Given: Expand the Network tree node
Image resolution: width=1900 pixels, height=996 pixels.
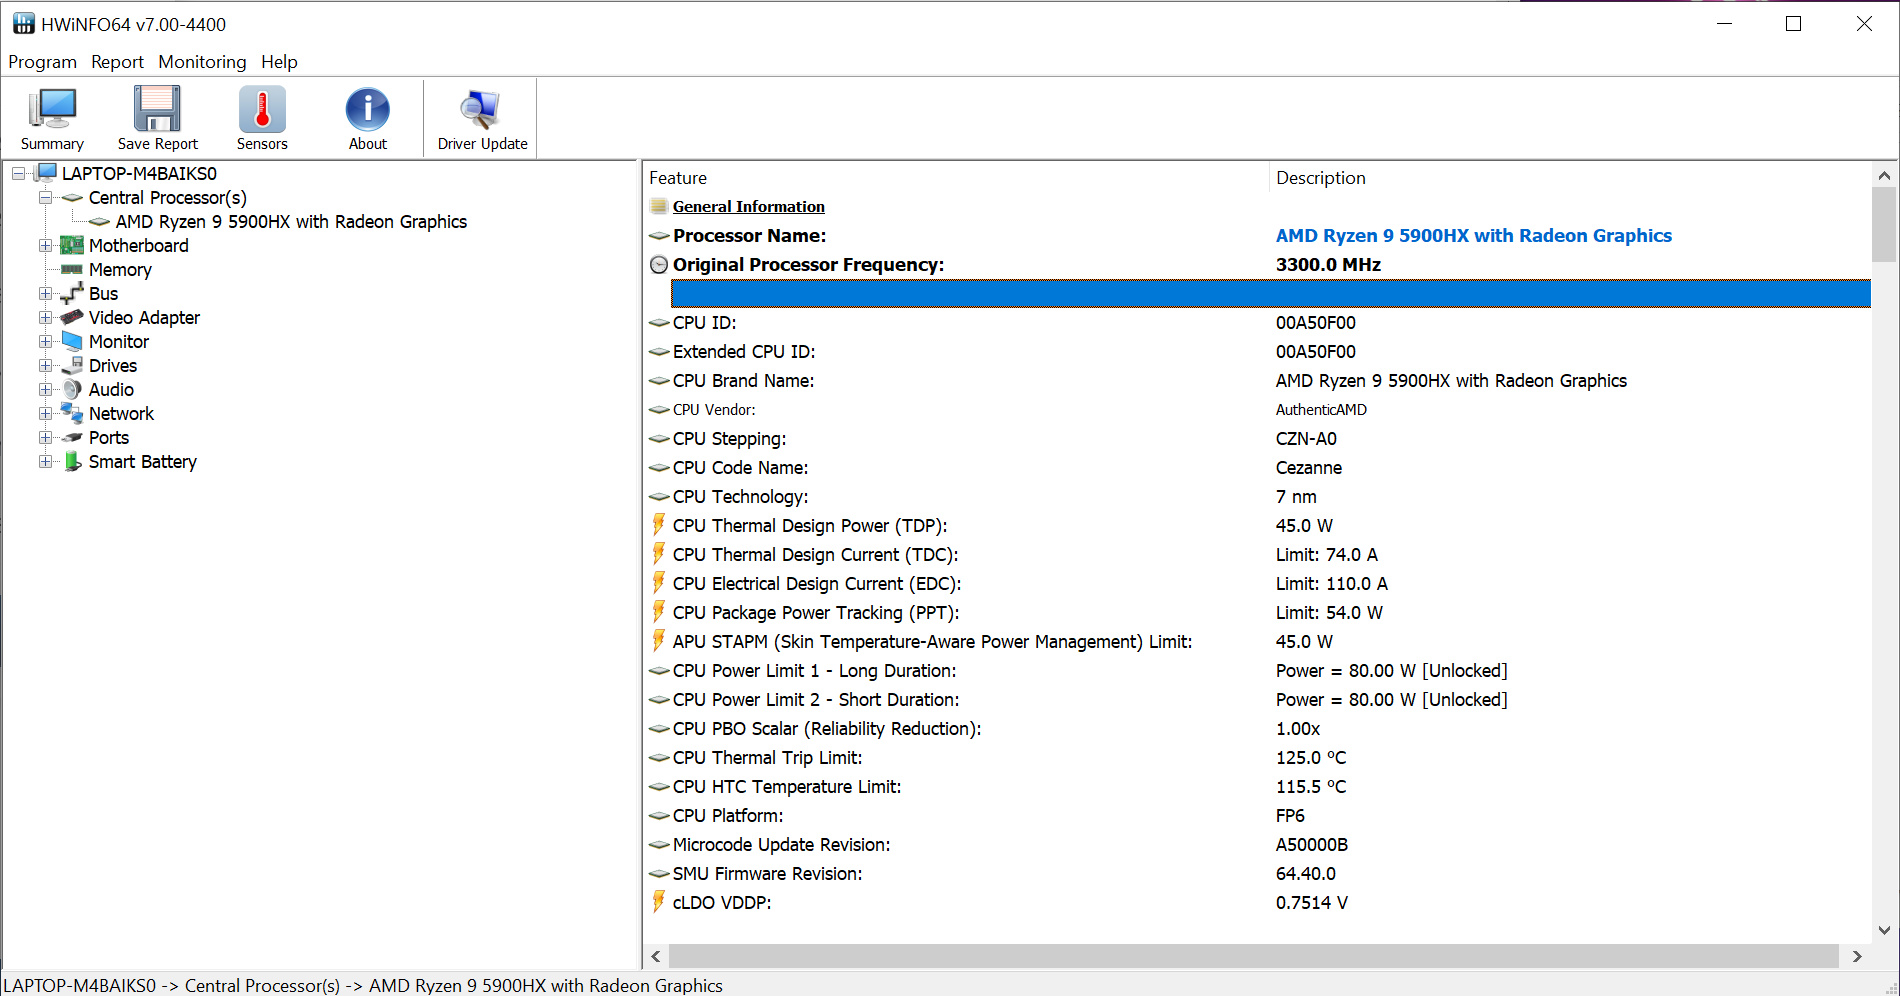Looking at the screenshot, I should 45,413.
